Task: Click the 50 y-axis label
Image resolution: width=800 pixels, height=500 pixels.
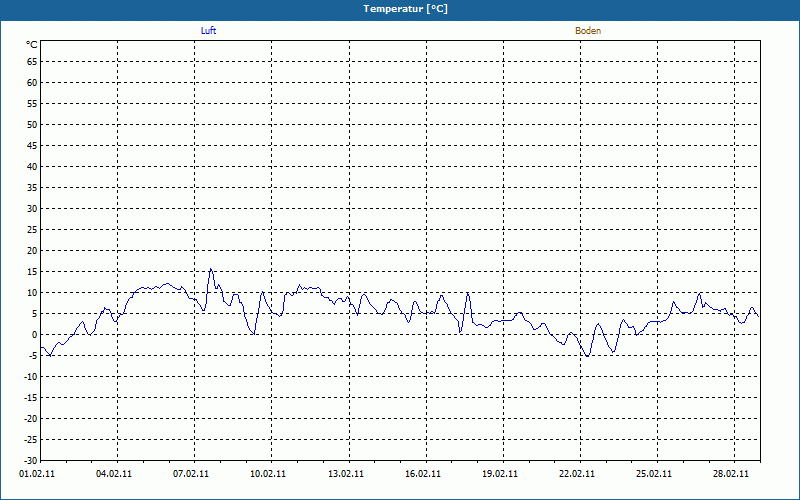Action: (32, 124)
